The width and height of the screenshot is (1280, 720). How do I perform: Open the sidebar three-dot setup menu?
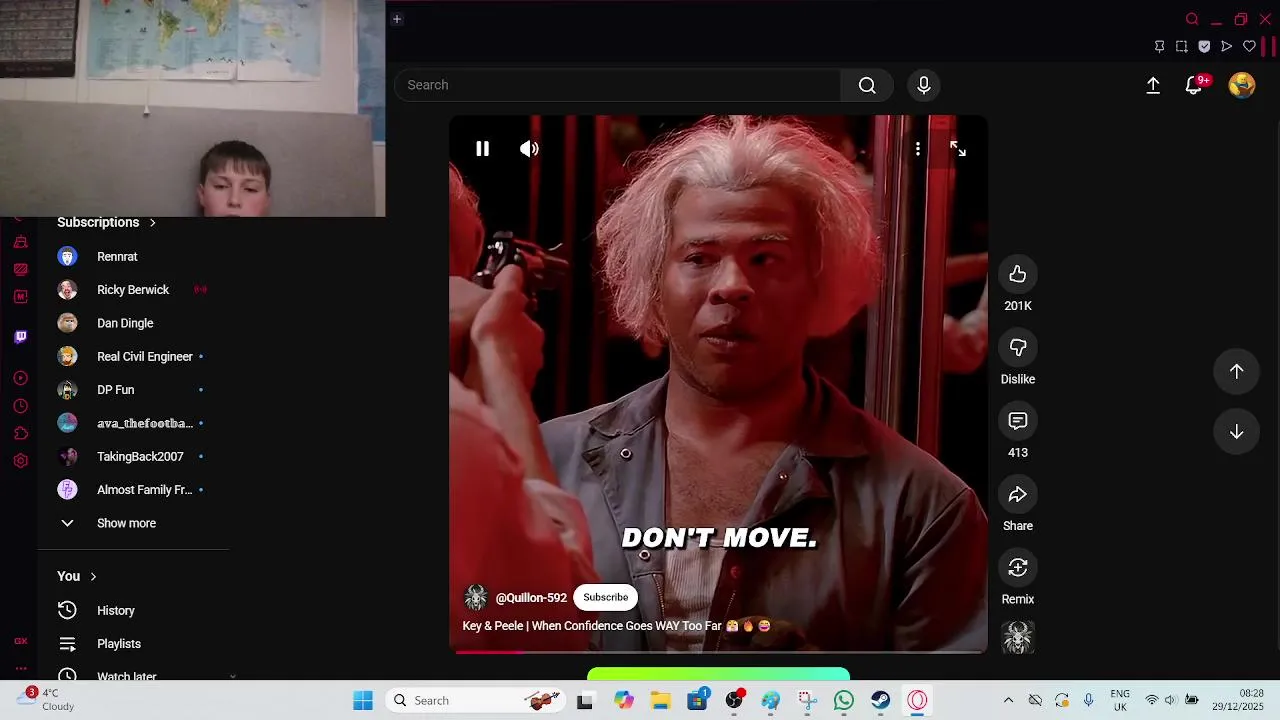[20, 669]
